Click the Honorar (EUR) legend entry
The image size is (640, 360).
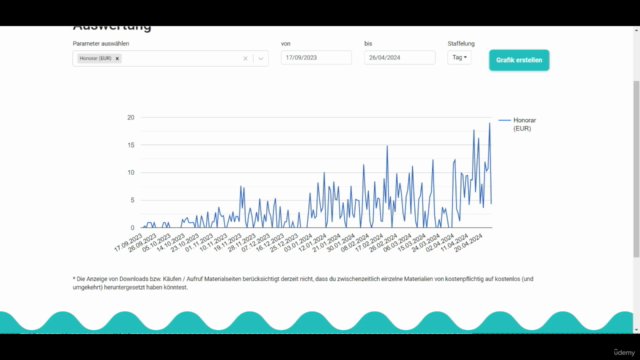tap(524, 124)
